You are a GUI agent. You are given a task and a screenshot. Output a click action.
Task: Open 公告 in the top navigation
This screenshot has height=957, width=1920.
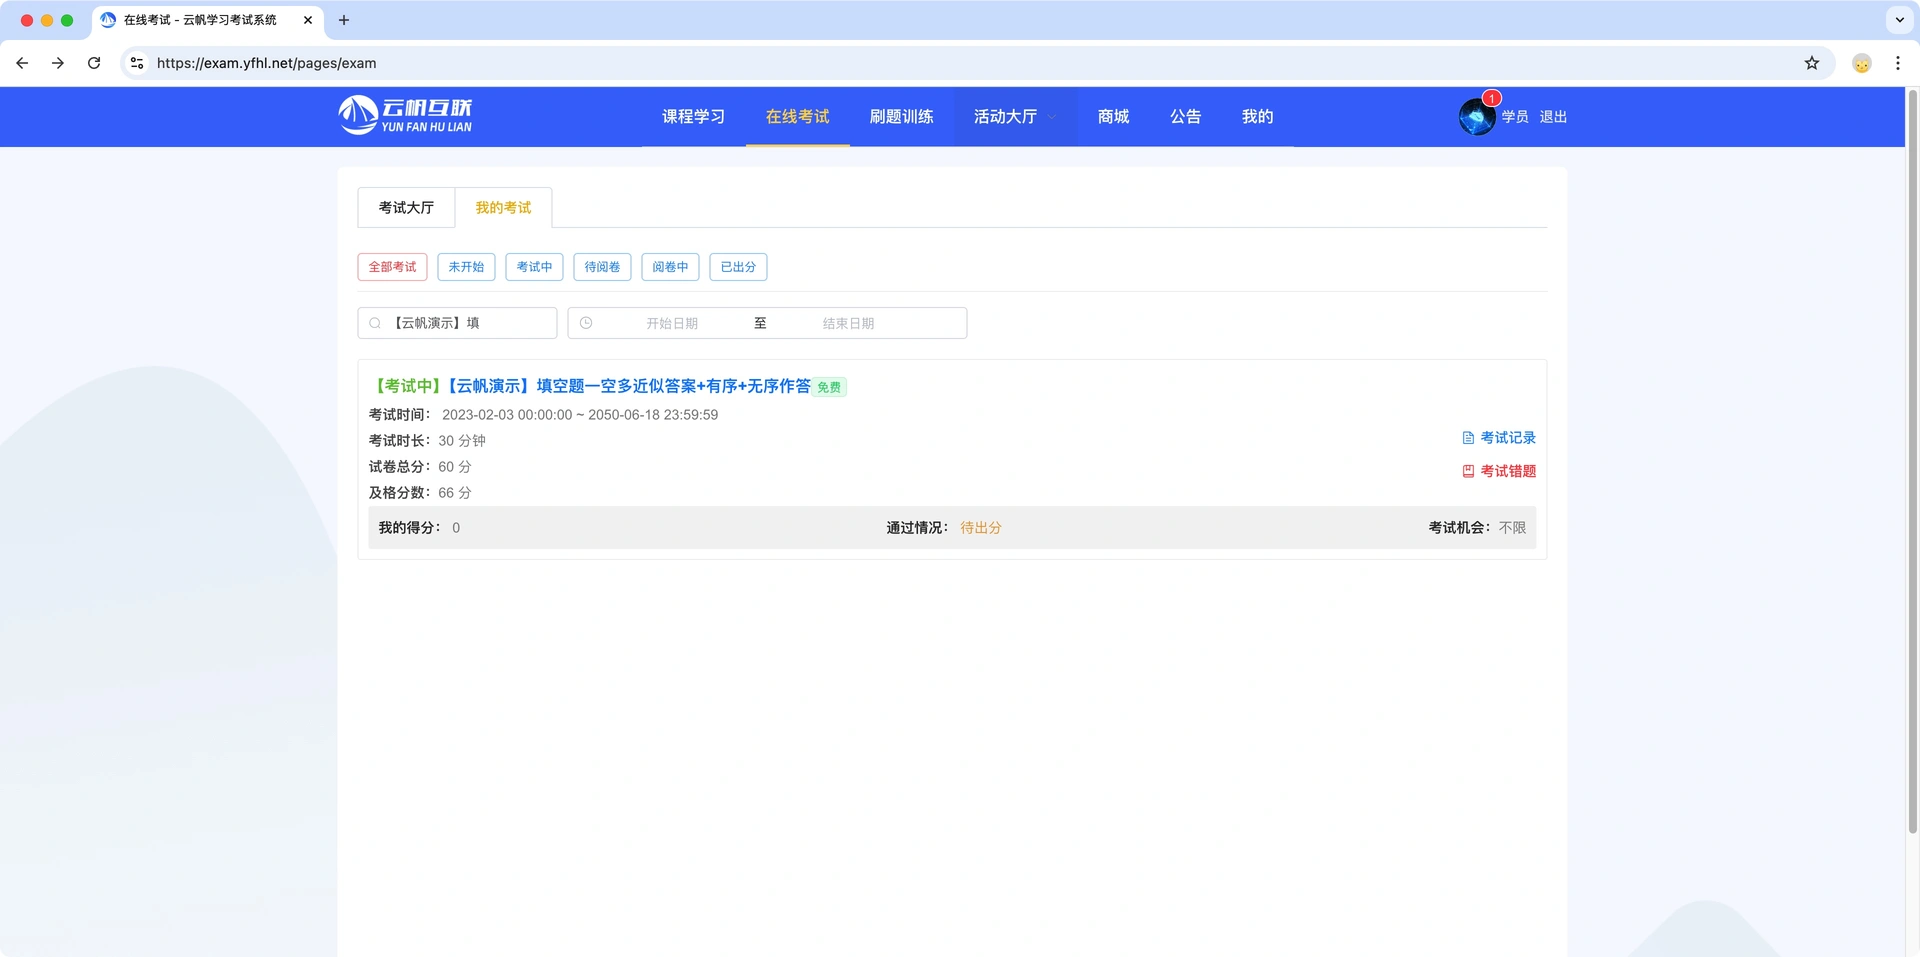point(1185,117)
